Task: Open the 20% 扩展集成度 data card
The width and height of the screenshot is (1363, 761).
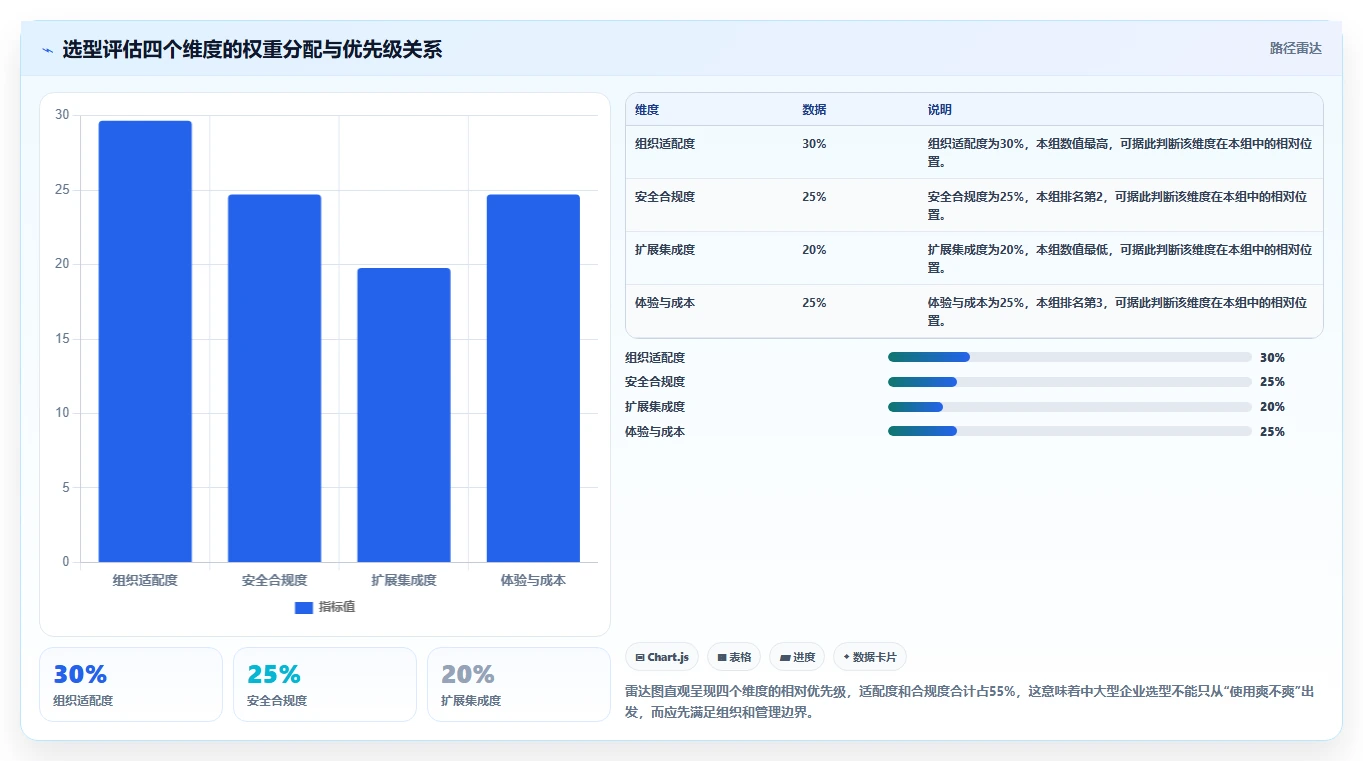Action: [x=519, y=685]
